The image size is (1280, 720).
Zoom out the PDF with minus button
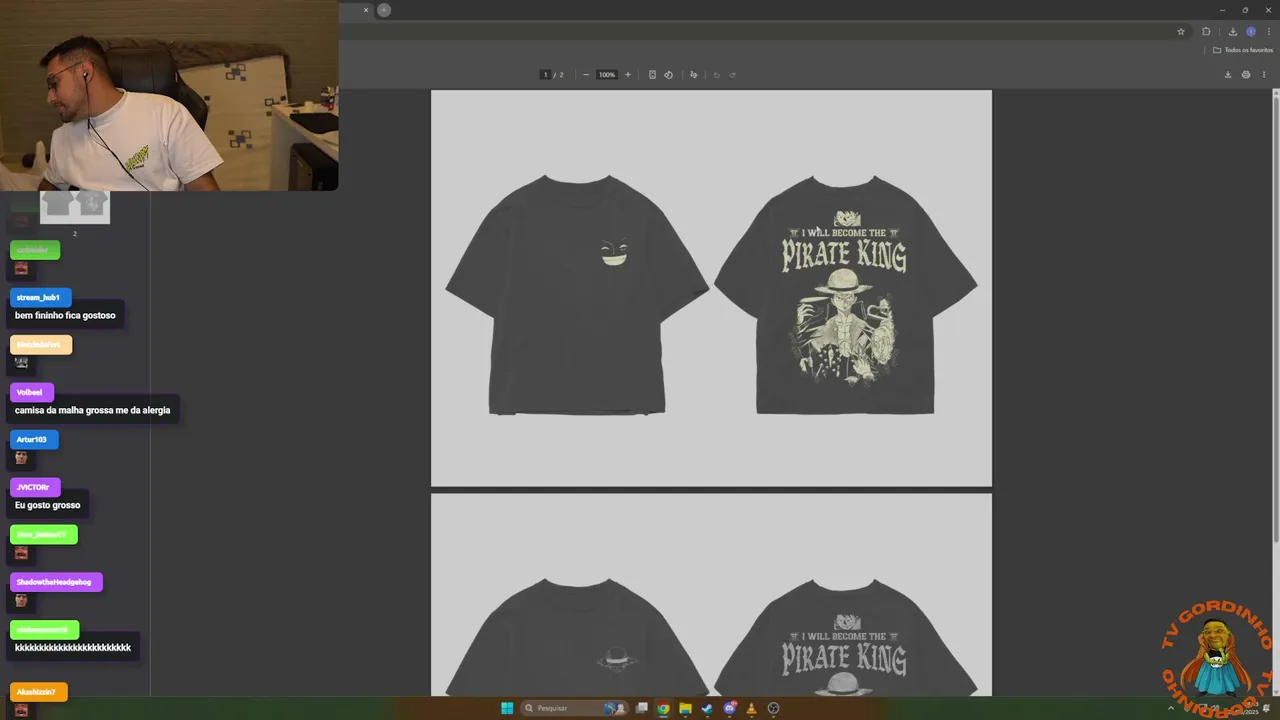(586, 75)
